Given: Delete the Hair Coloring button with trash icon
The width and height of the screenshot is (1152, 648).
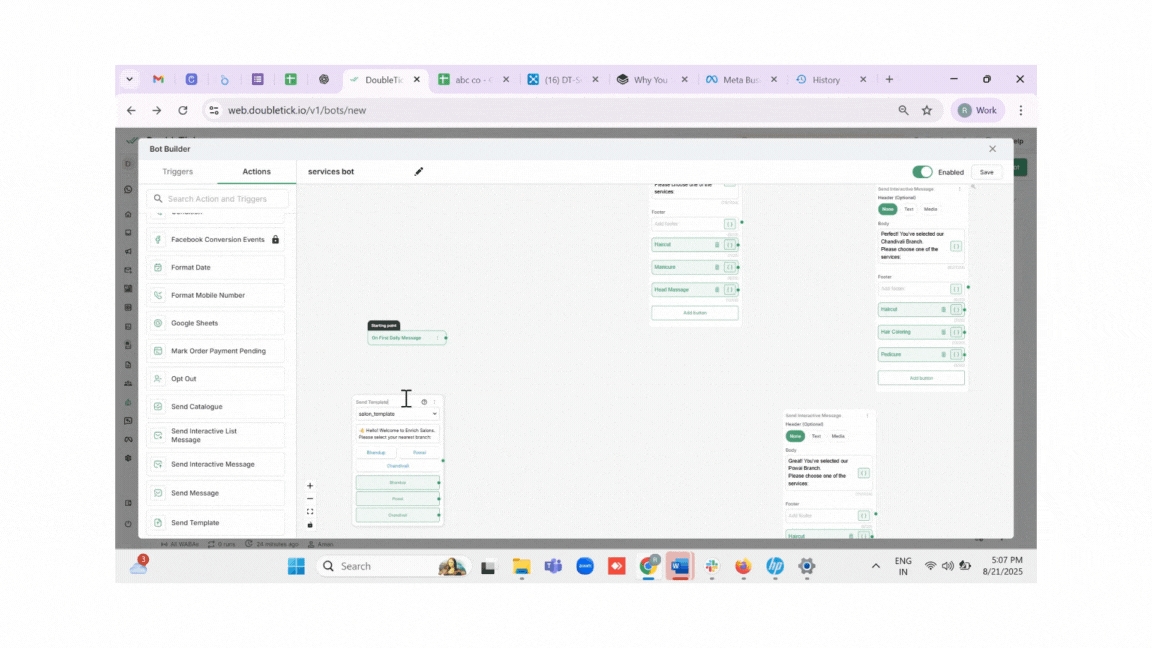Looking at the screenshot, I should (x=943, y=332).
